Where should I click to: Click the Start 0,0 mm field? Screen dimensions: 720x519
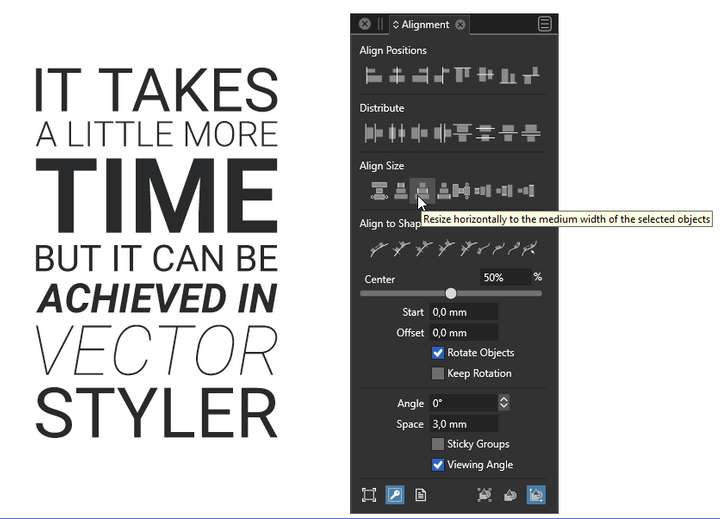[x=463, y=312]
